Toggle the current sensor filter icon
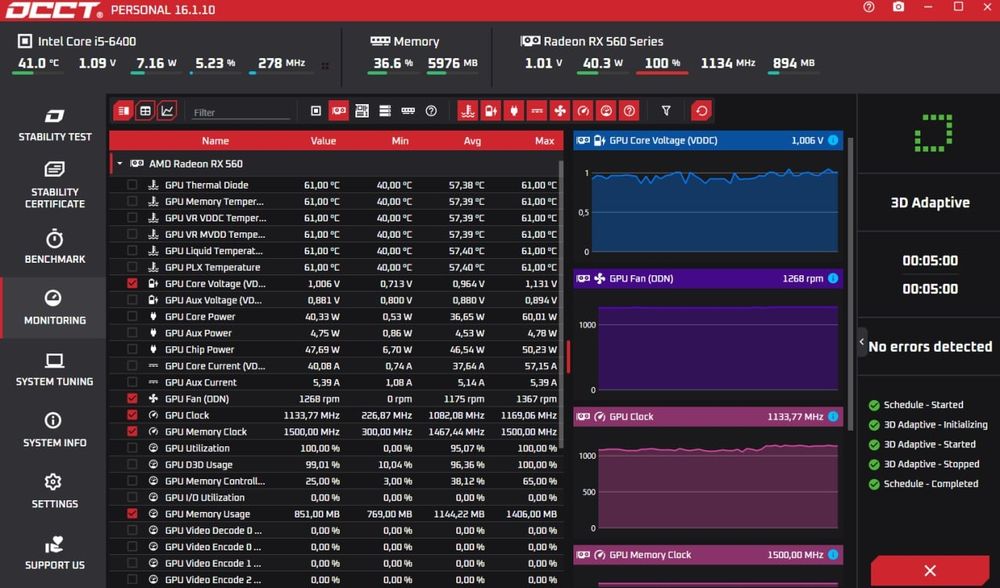Viewport: 1000px width, 588px height. 537,111
